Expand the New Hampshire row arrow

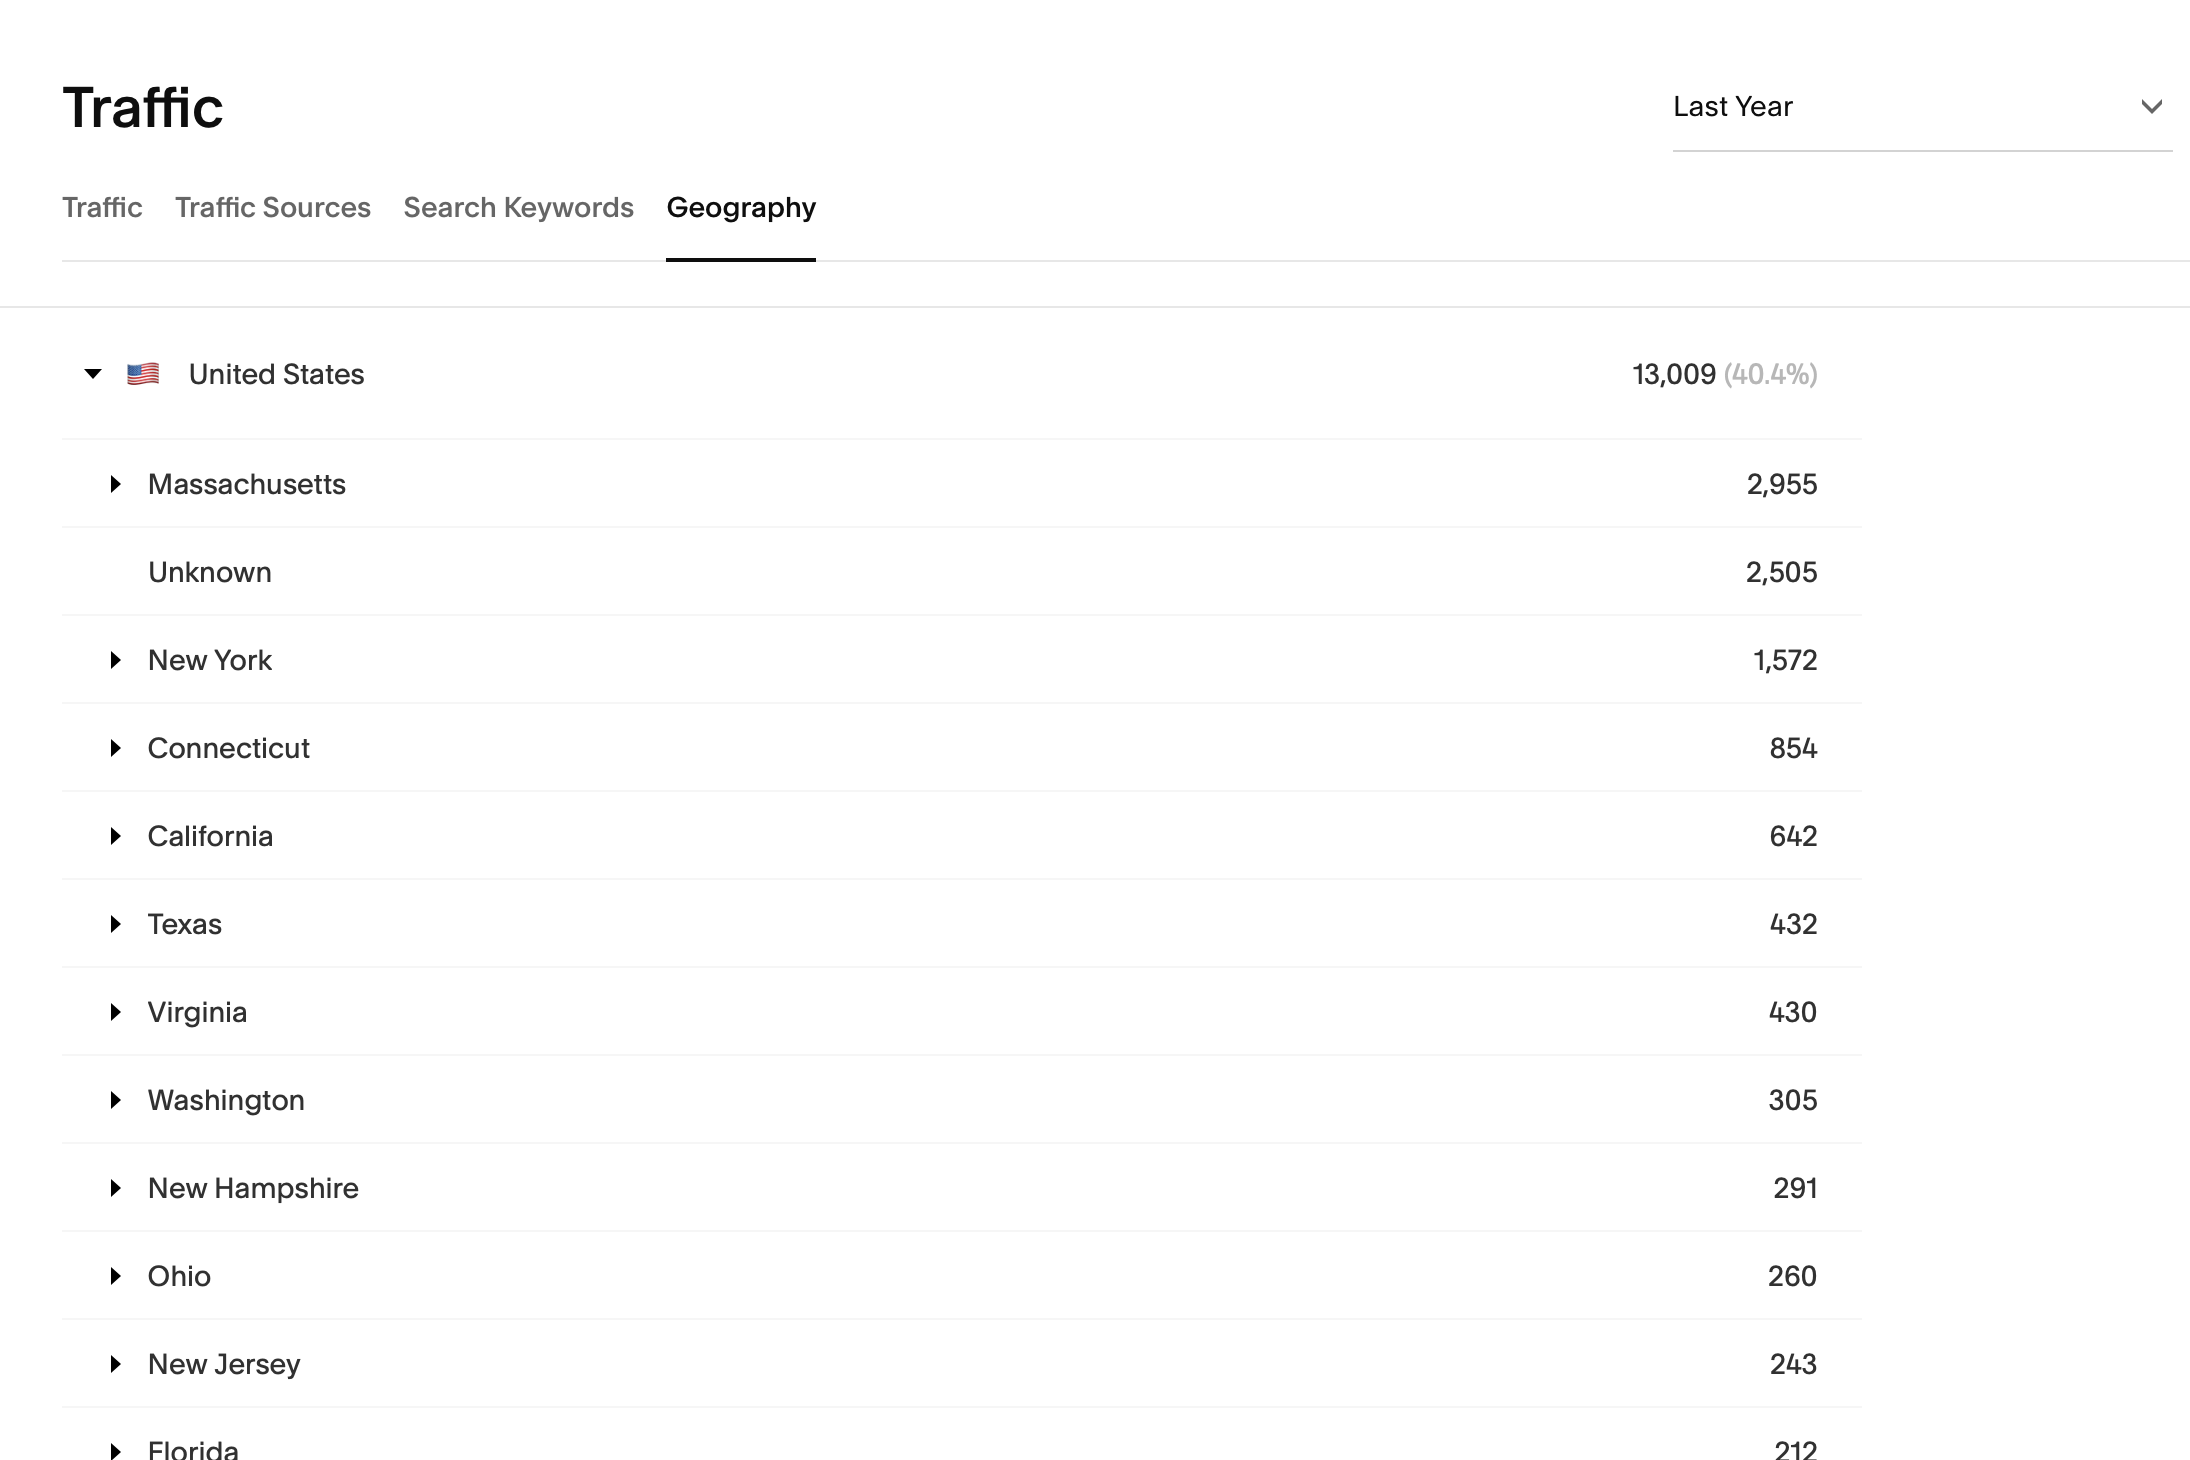point(116,1189)
